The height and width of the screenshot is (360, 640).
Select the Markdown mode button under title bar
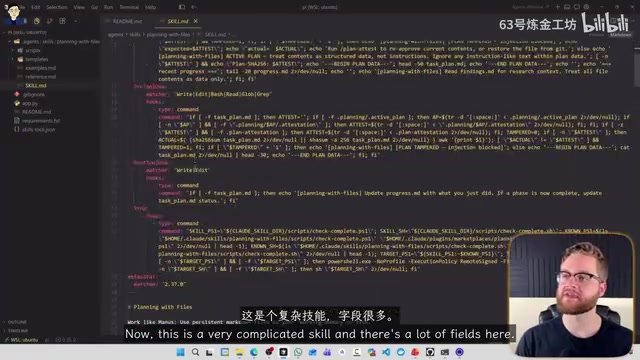[x=620, y=35]
